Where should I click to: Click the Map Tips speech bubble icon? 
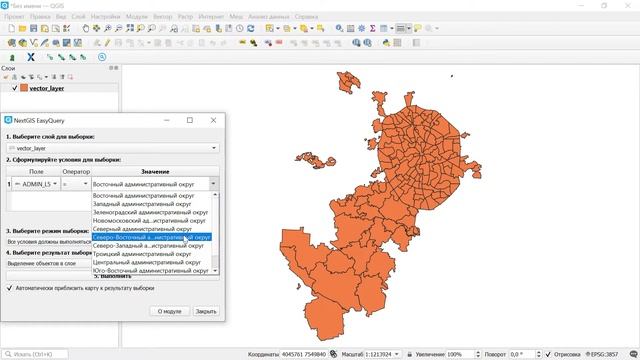click(x=417, y=28)
